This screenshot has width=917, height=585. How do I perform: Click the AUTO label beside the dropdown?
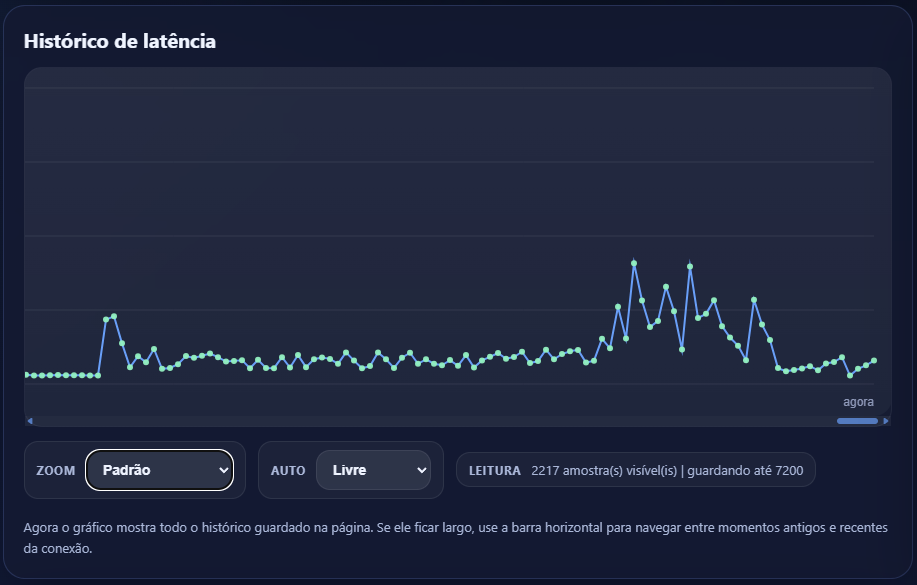288,470
